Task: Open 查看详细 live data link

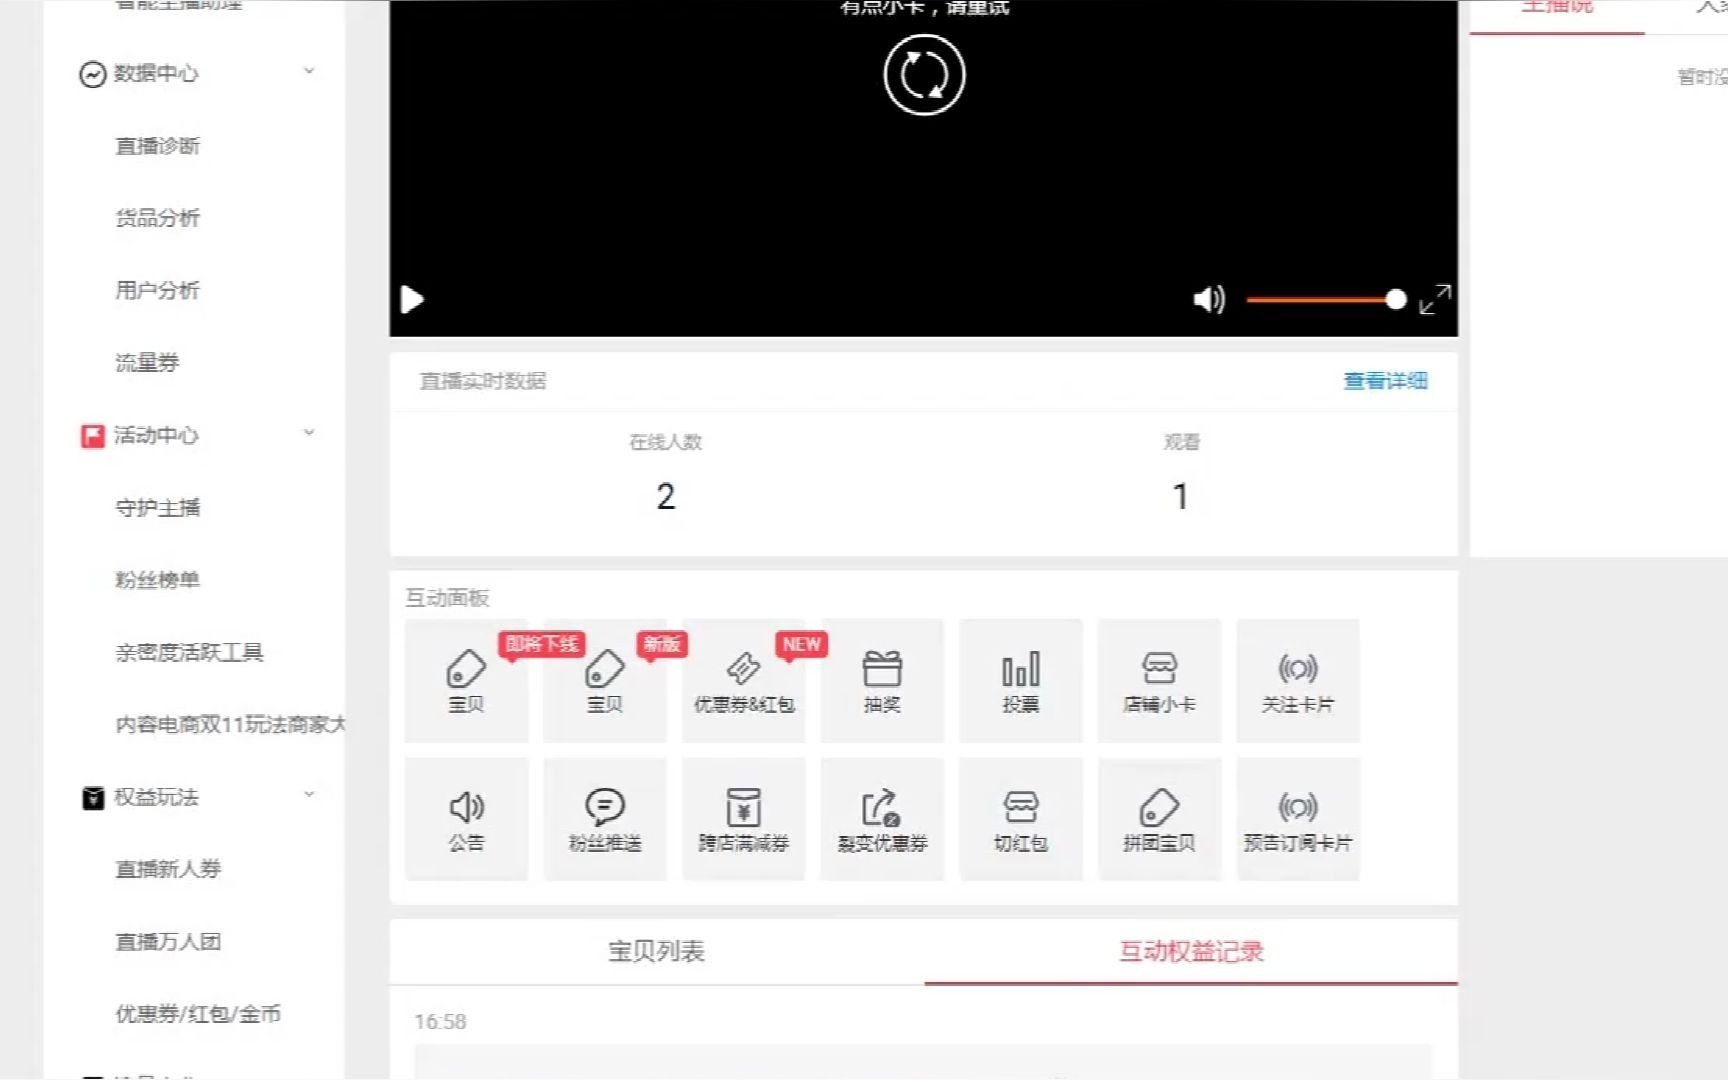Action: click(x=1385, y=381)
